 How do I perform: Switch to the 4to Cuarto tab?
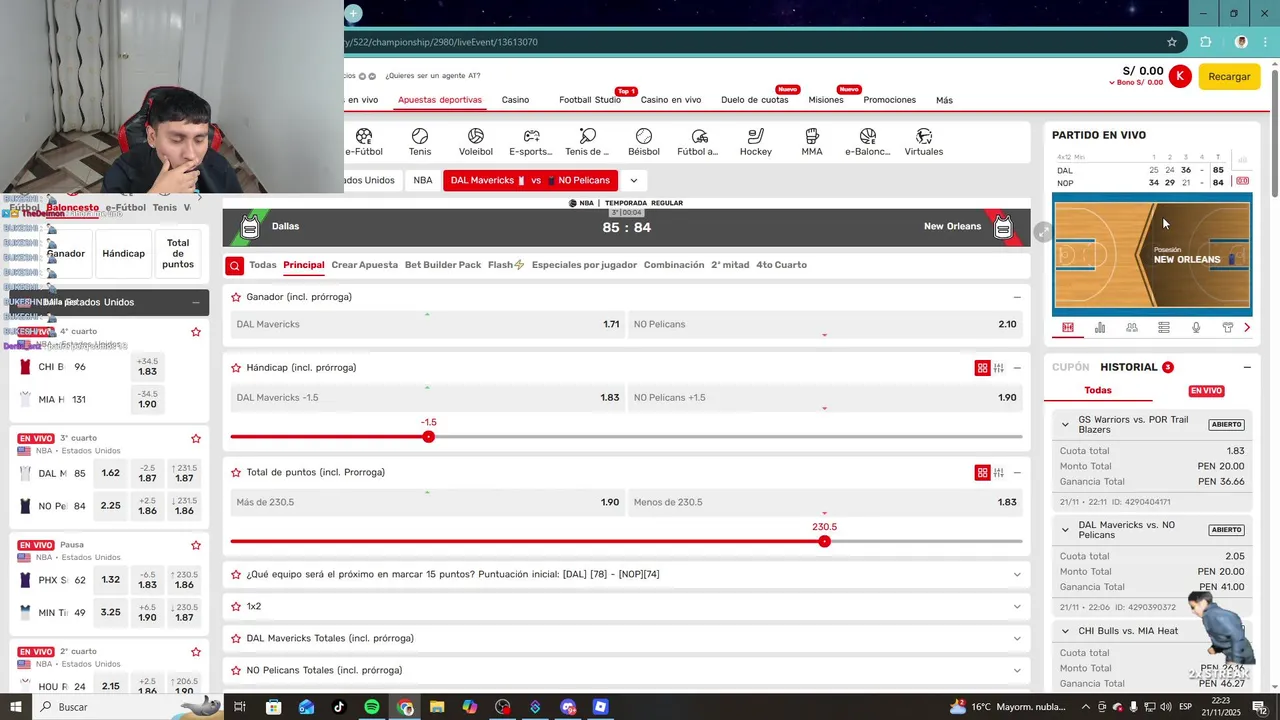click(781, 265)
